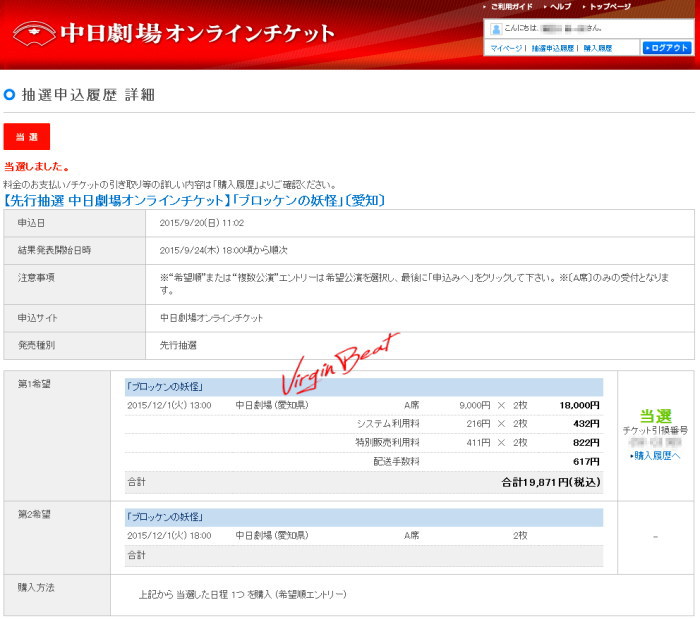700x619 pixels.
Task: Open 抽選申込履歴 in the header
Action: pyautogui.click(x=552, y=48)
